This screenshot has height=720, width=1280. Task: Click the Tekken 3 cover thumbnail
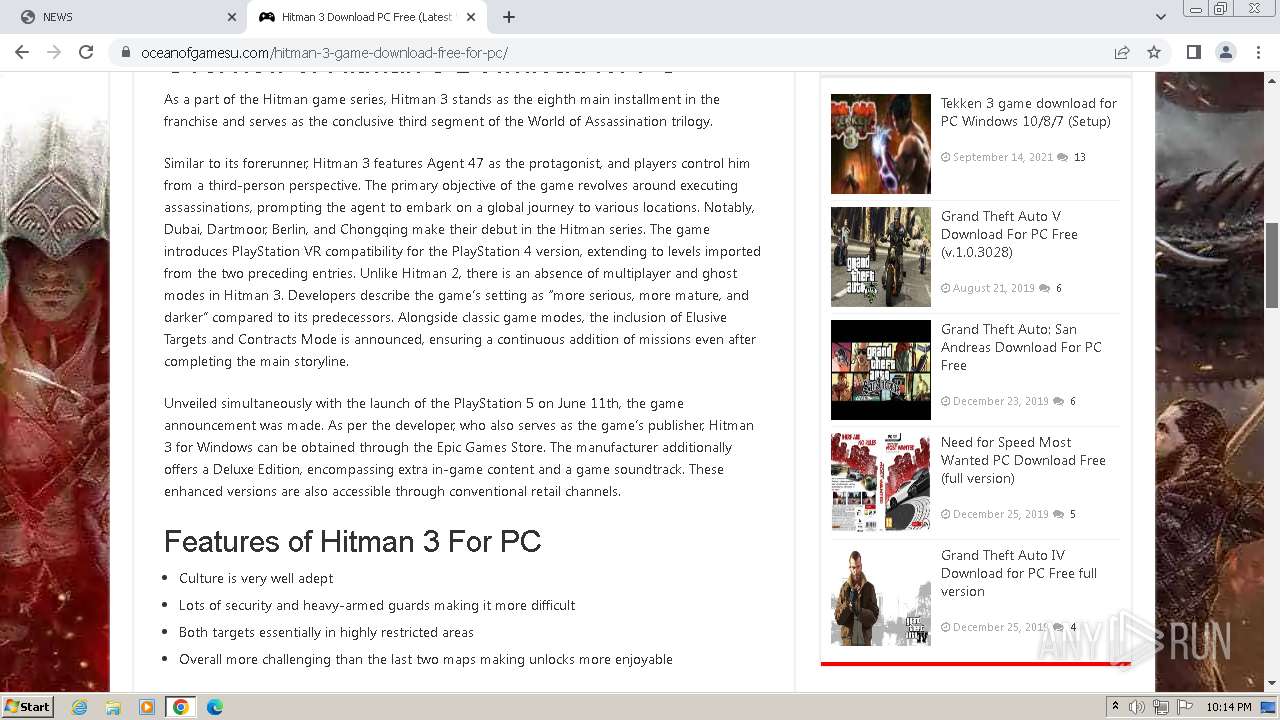tap(881, 144)
